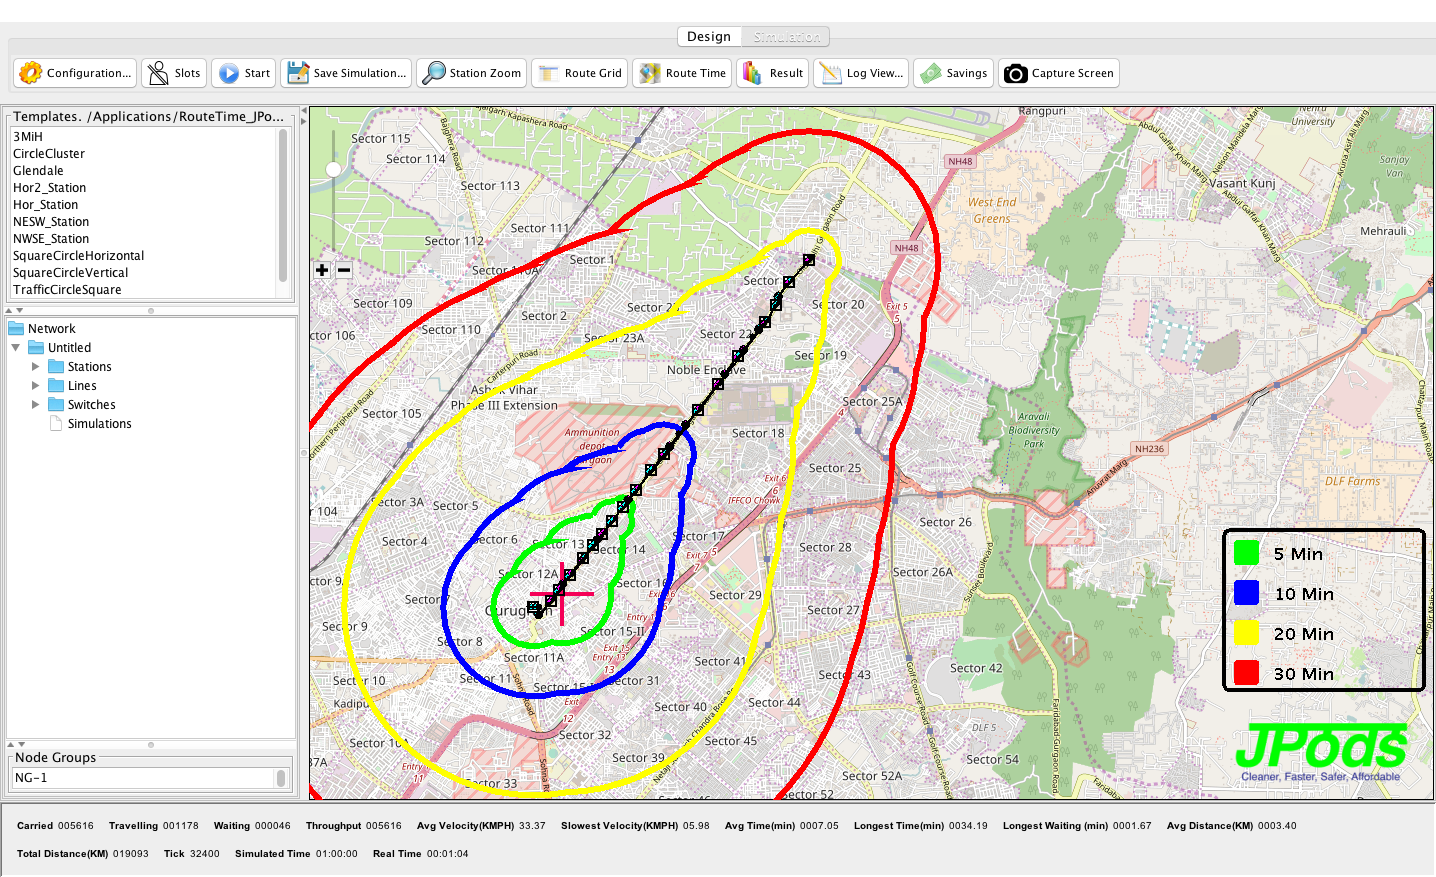Click the Slots toolbar icon
This screenshot has height=877, width=1436.
coord(158,73)
